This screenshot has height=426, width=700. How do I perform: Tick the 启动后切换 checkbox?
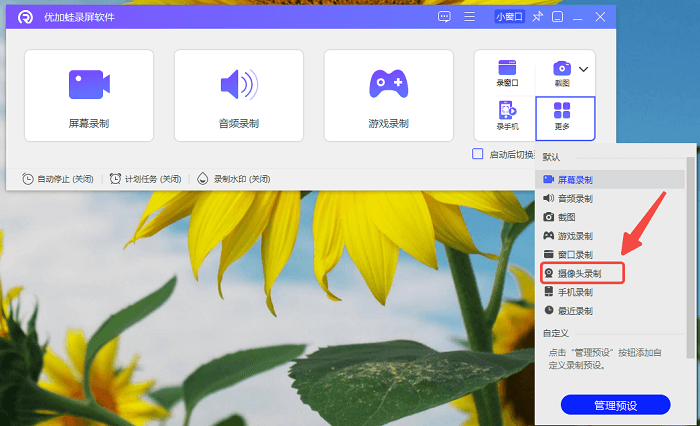[478, 154]
